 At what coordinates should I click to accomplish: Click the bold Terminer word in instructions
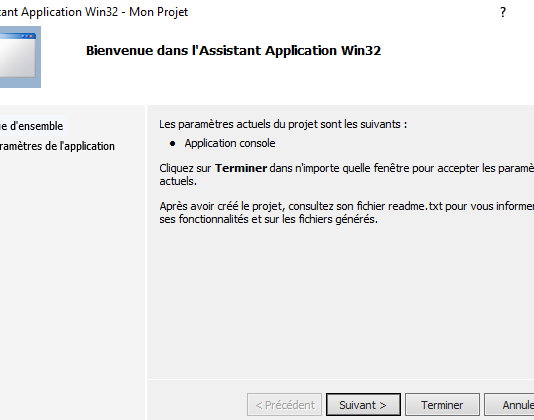click(241, 168)
